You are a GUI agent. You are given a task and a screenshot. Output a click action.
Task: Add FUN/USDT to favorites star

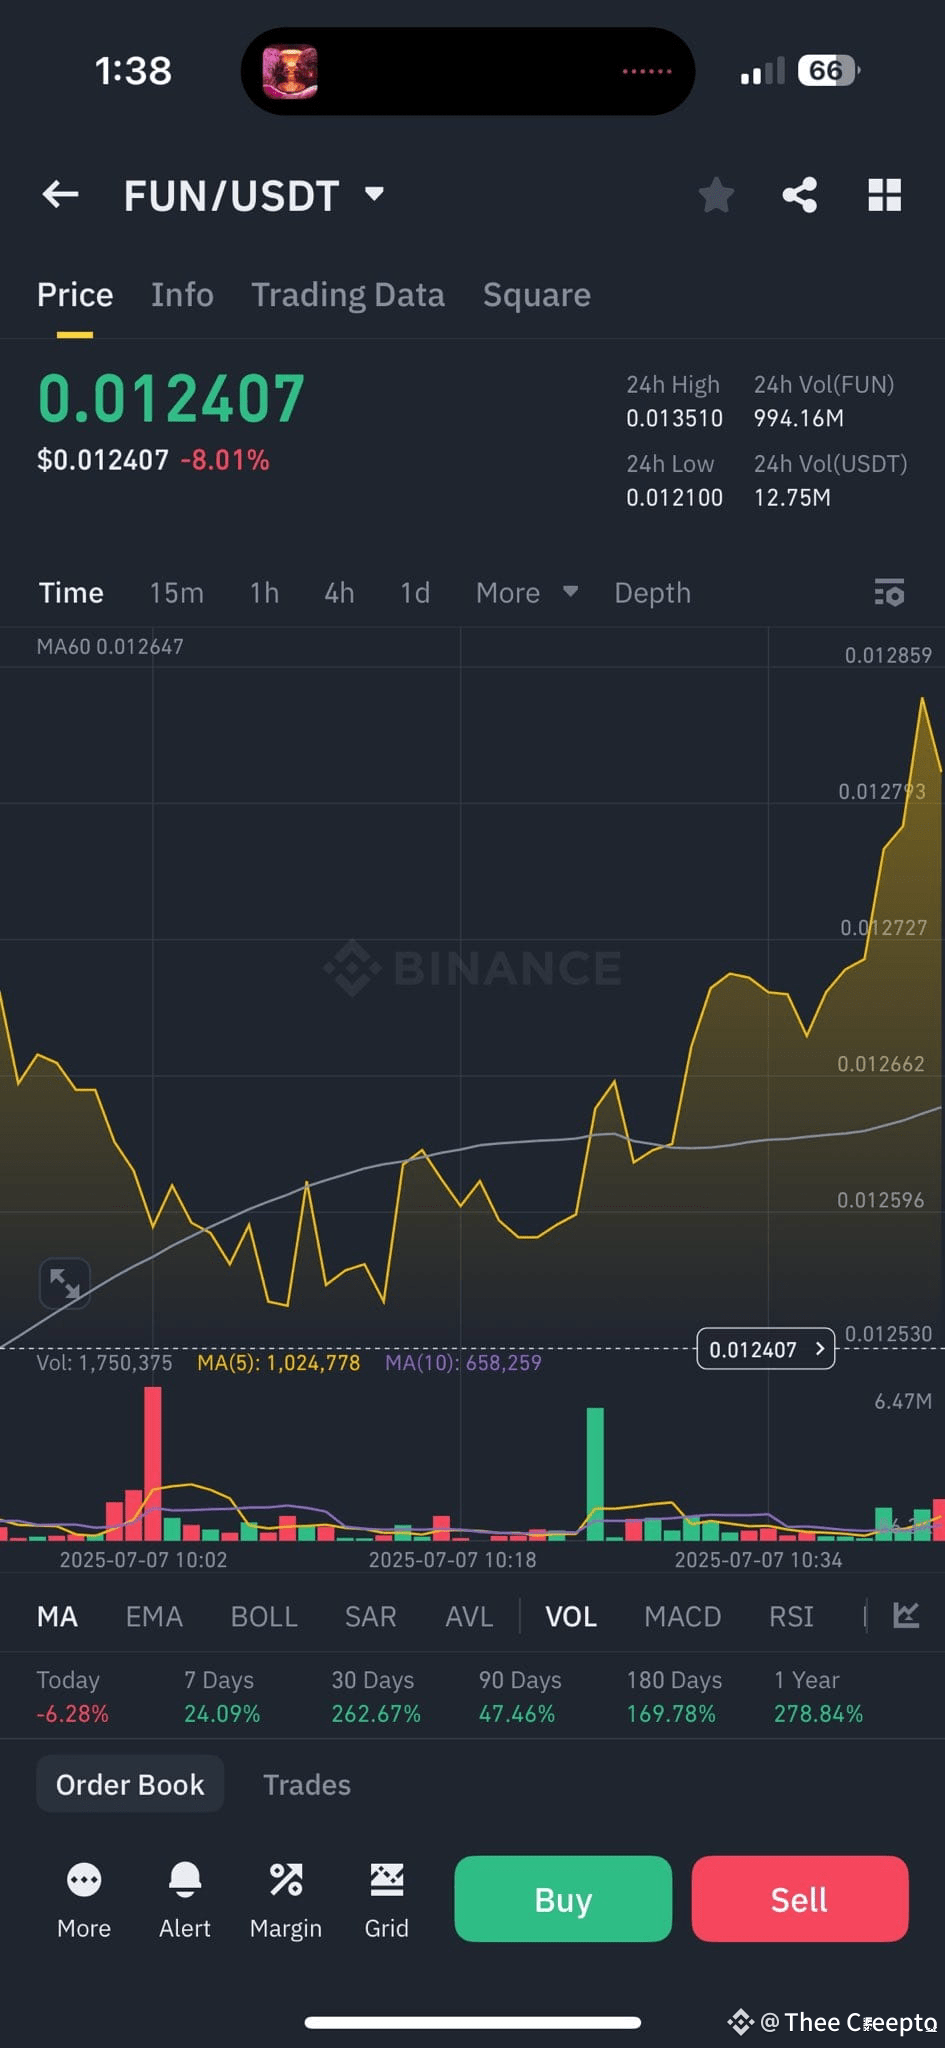click(716, 195)
